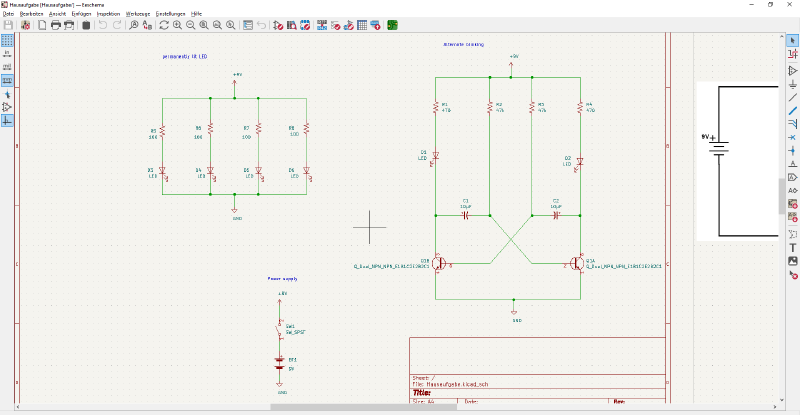Open the footprint editor
This screenshot has width=800, height=415.
(x=305, y=25)
